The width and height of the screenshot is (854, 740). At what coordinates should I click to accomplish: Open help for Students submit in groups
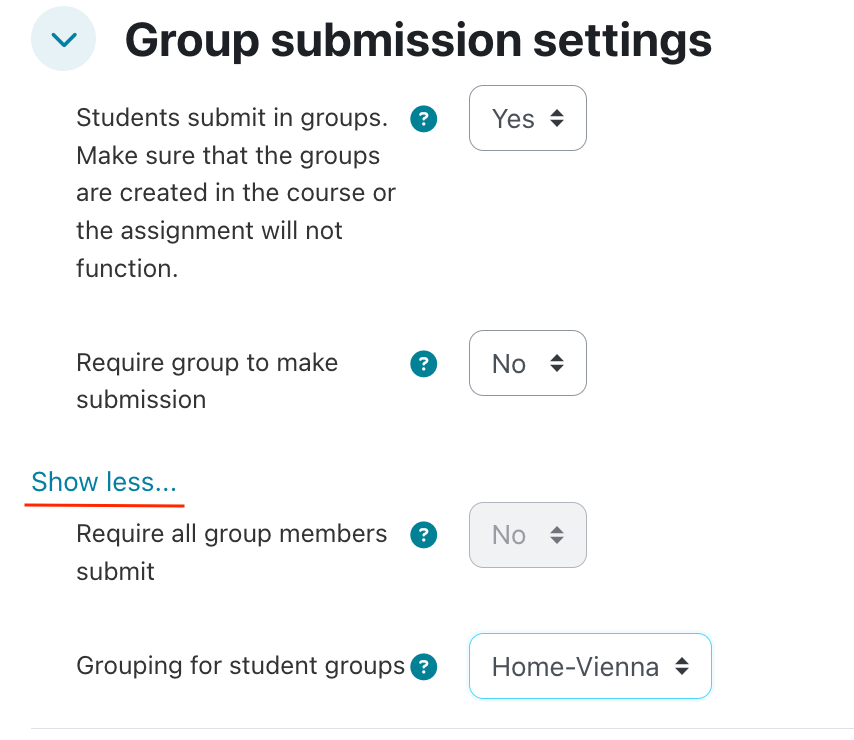424,120
